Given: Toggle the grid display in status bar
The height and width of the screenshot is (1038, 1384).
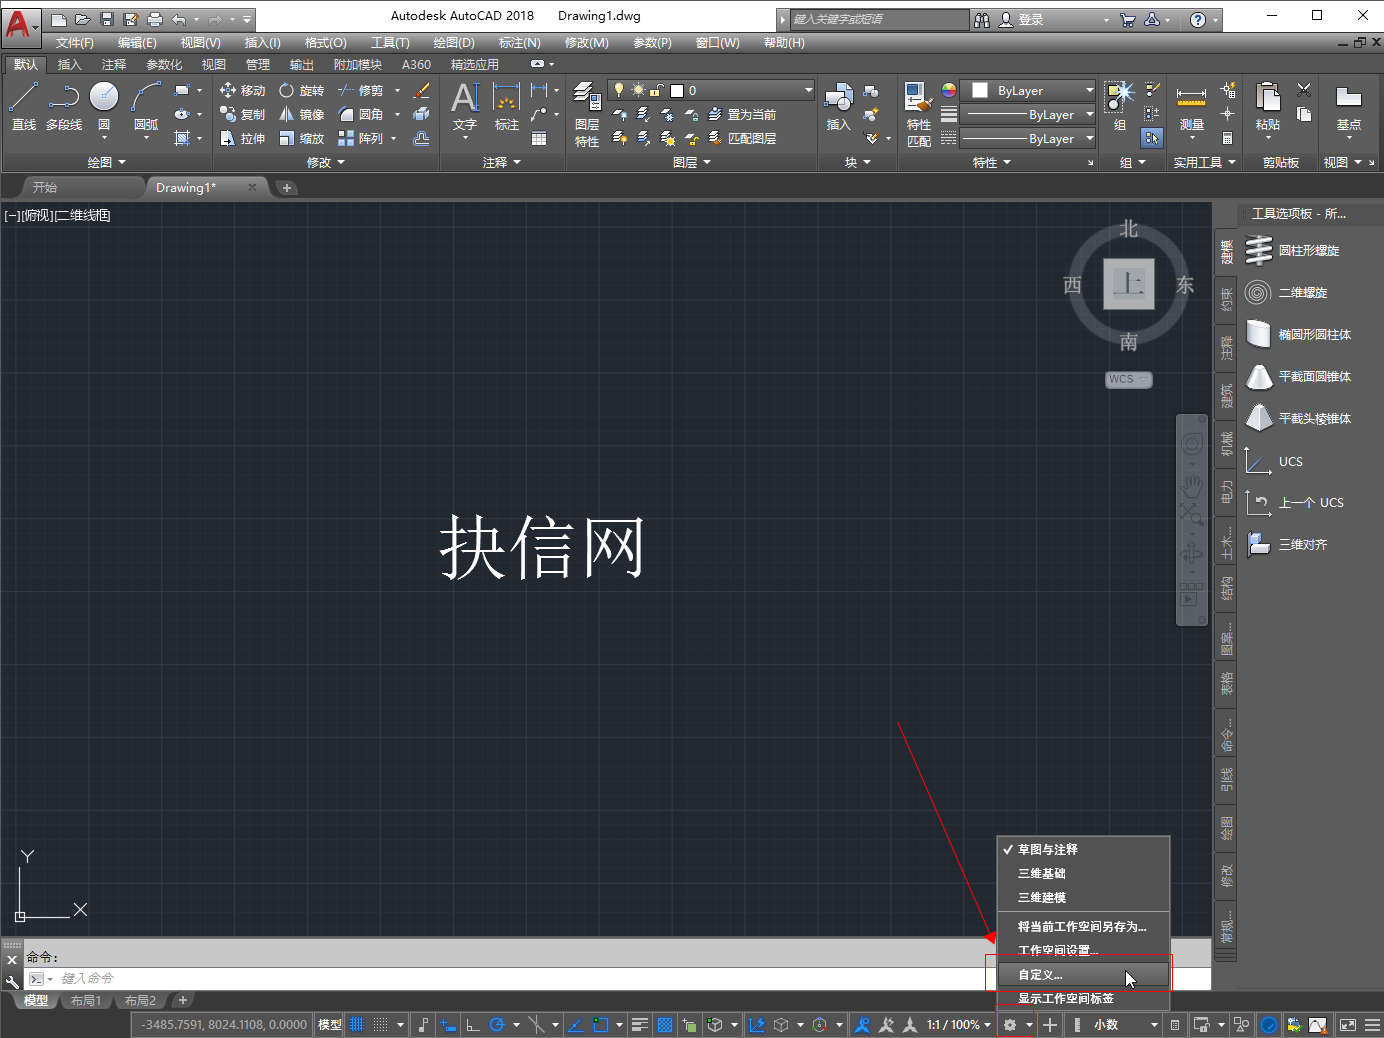Looking at the screenshot, I should (x=357, y=1025).
